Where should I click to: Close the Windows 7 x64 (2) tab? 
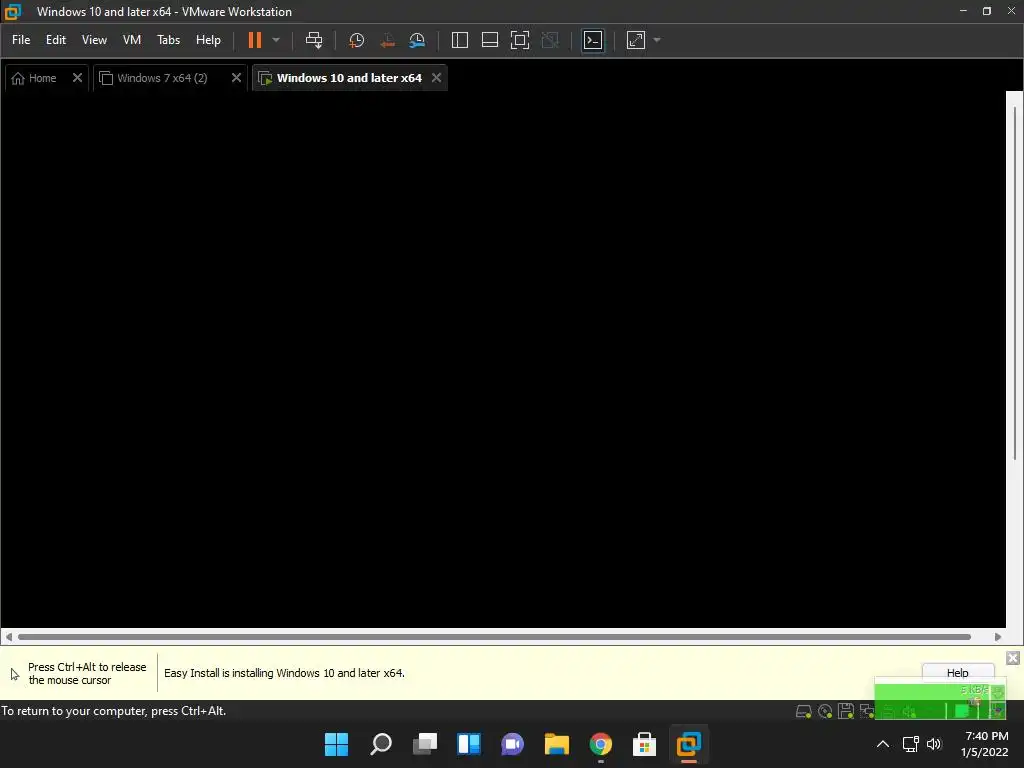236,78
